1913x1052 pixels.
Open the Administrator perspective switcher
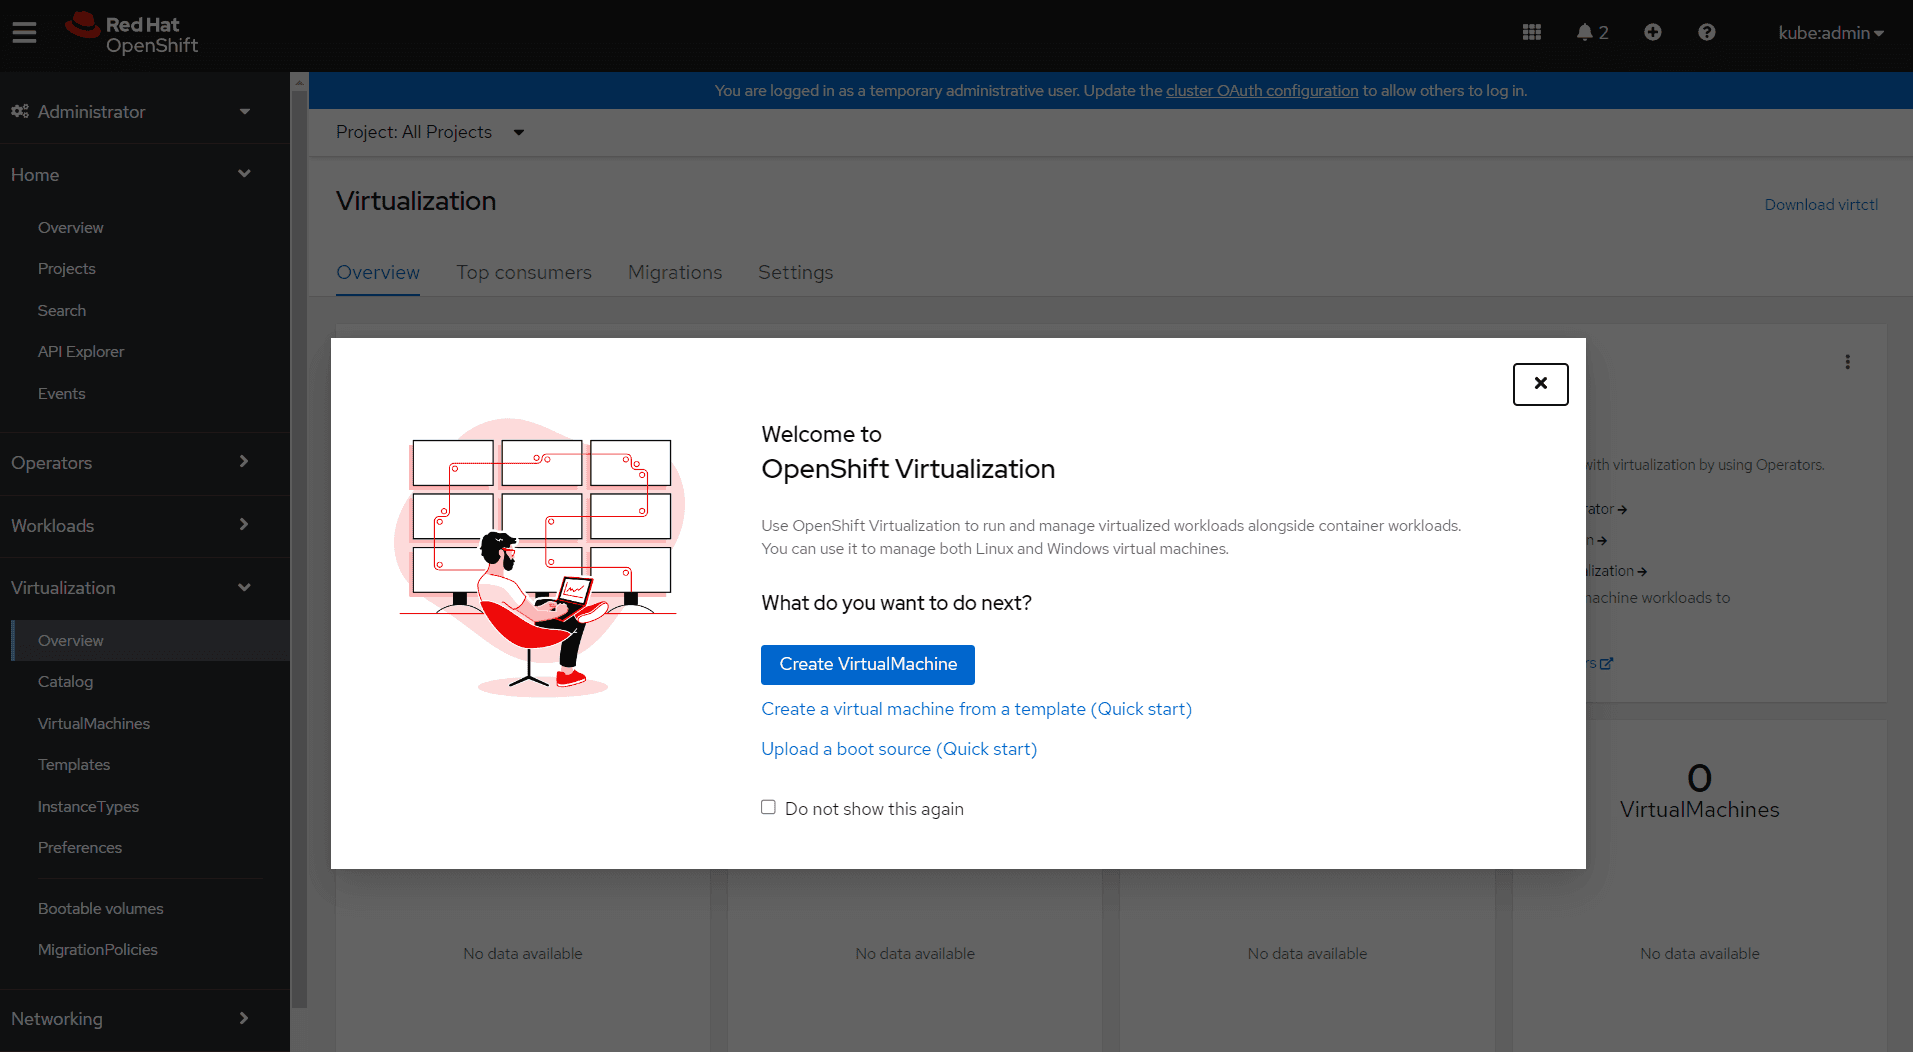click(131, 111)
